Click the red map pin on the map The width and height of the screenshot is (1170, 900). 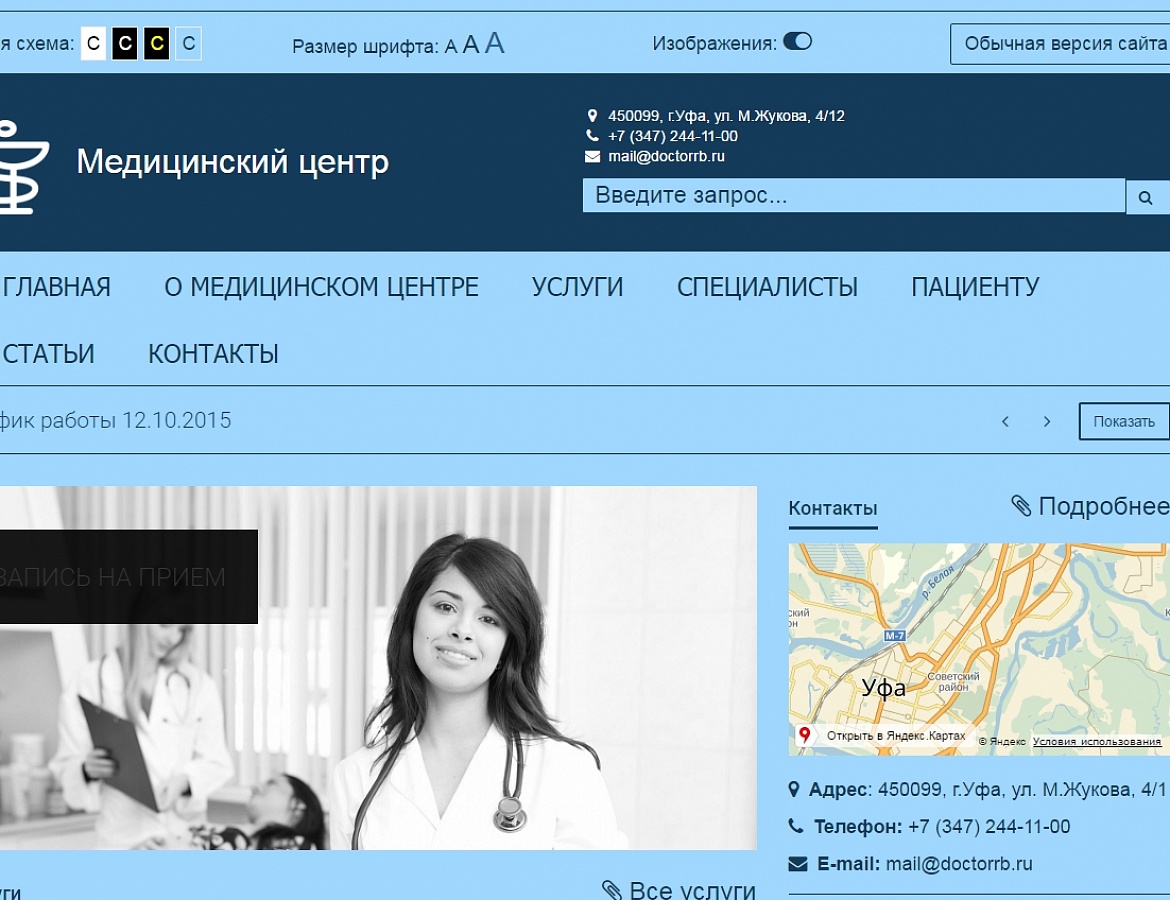tap(805, 736)
